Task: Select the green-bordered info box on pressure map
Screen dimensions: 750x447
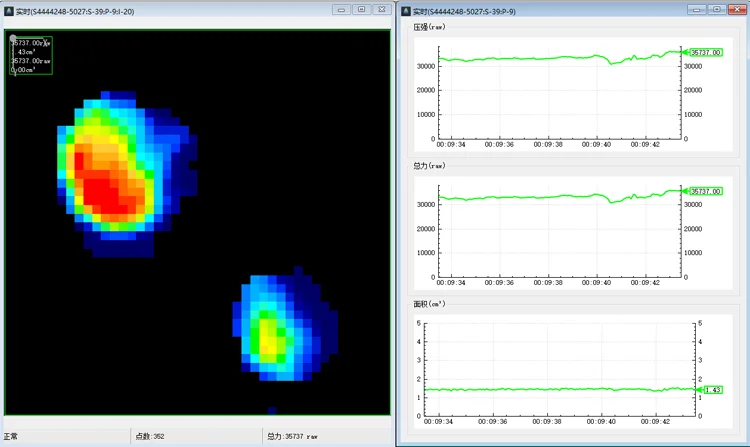Action: point(31,55)
